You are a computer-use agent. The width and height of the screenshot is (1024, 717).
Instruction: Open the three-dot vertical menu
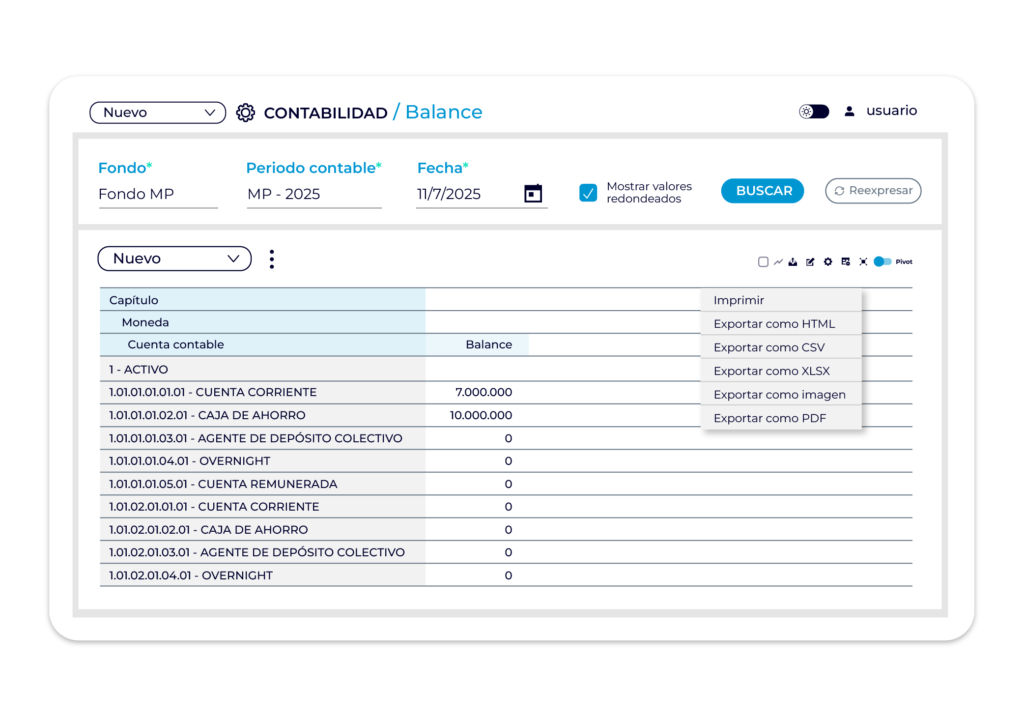point(272,259)
